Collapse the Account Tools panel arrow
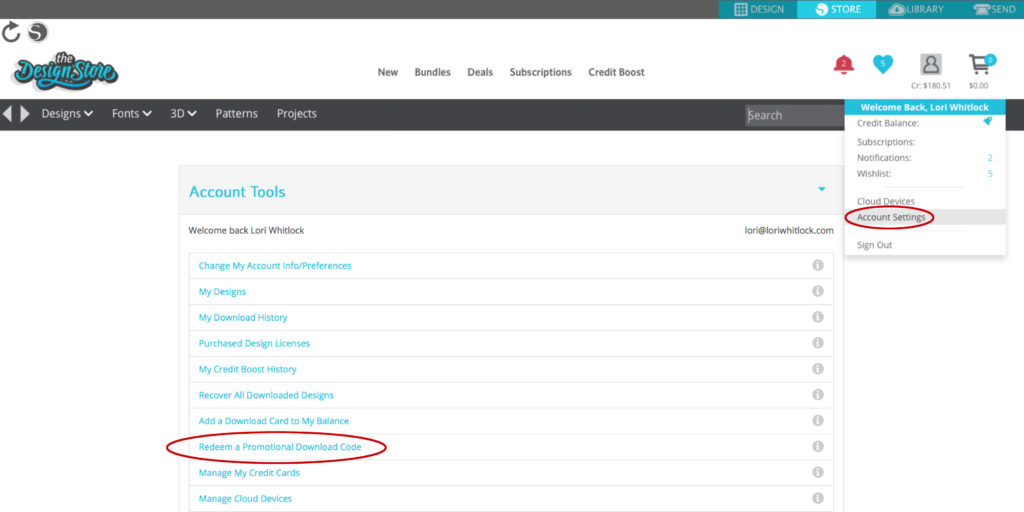This screenshot has width=1024, height=512. point(821,189)
